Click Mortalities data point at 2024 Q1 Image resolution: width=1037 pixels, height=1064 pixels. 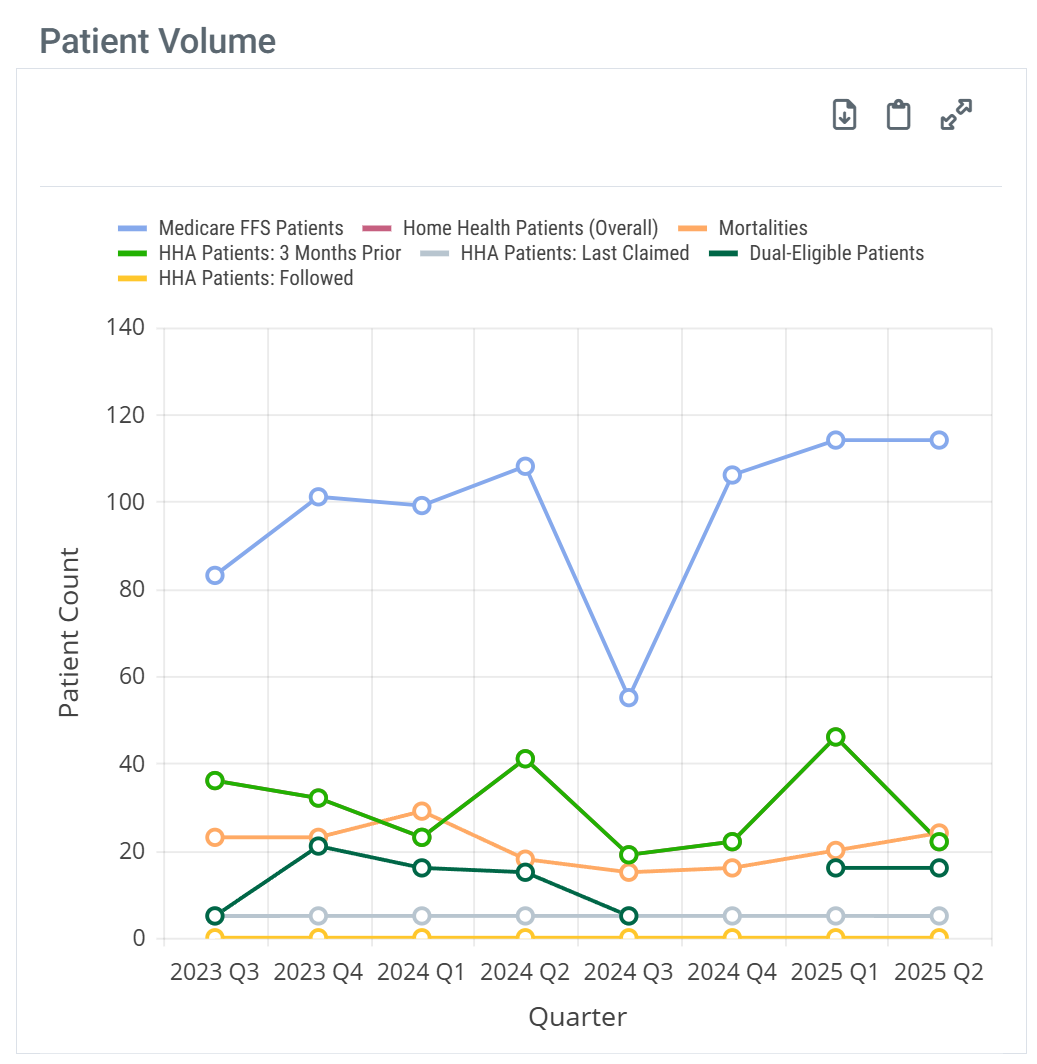[x=421, y=811]
